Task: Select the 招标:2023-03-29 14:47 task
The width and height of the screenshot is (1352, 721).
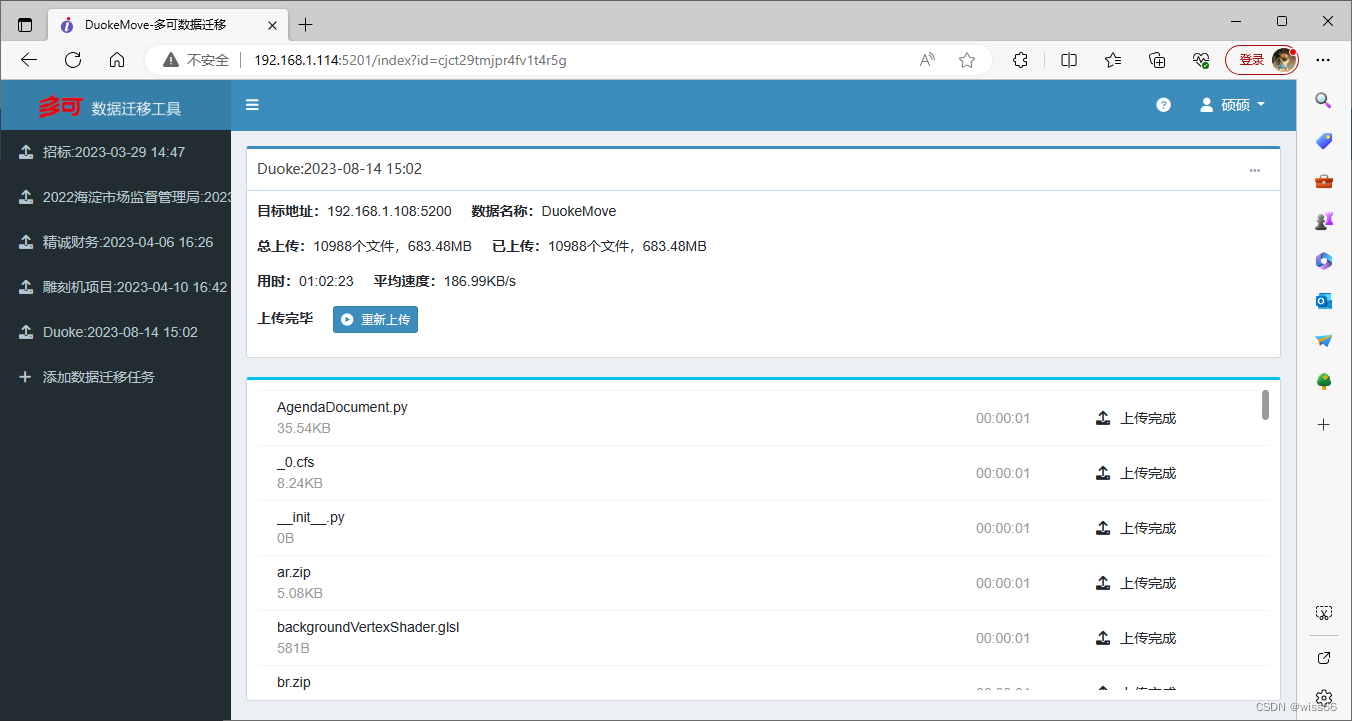Action: pos(115,152)
